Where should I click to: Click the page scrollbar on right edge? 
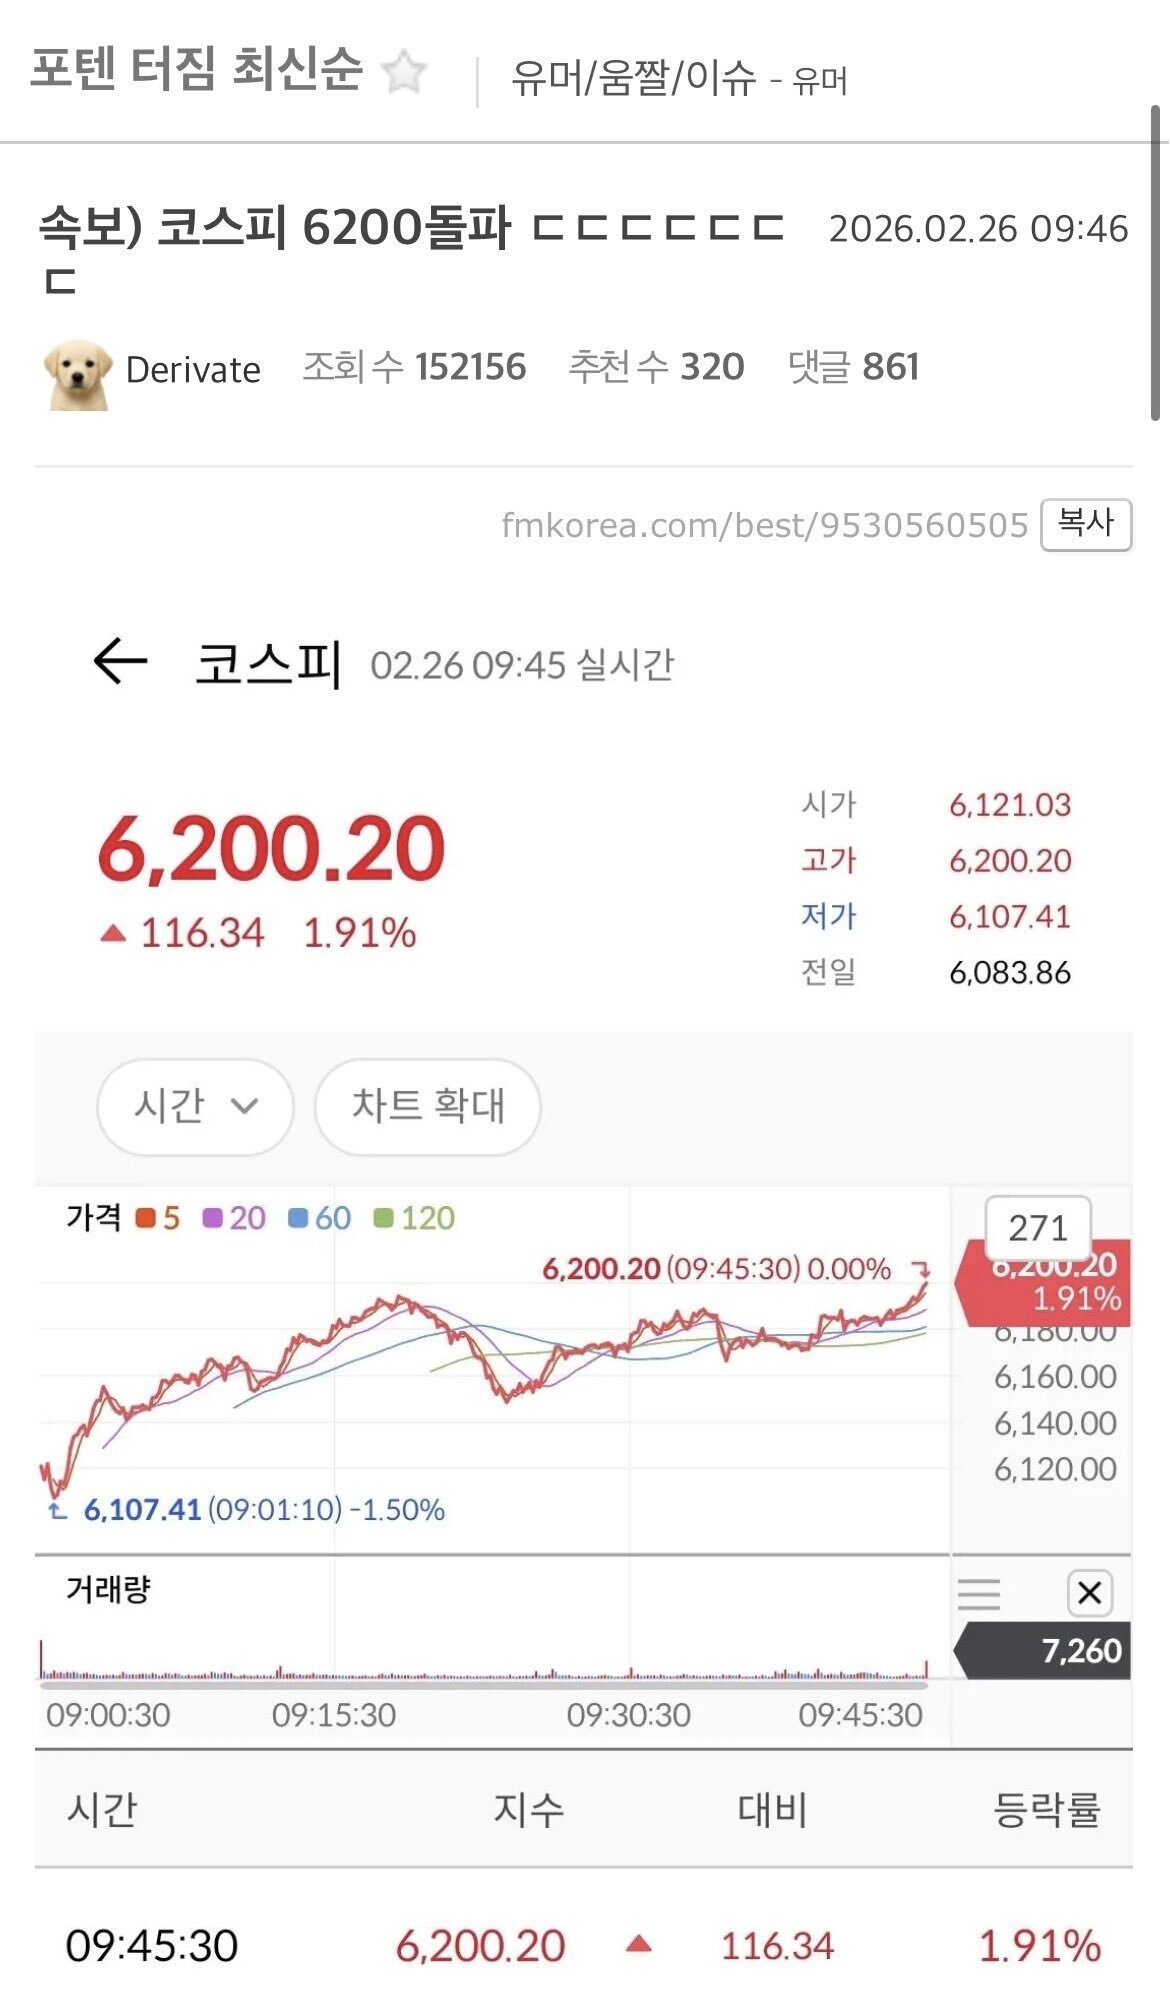[x=1155, y=262]
